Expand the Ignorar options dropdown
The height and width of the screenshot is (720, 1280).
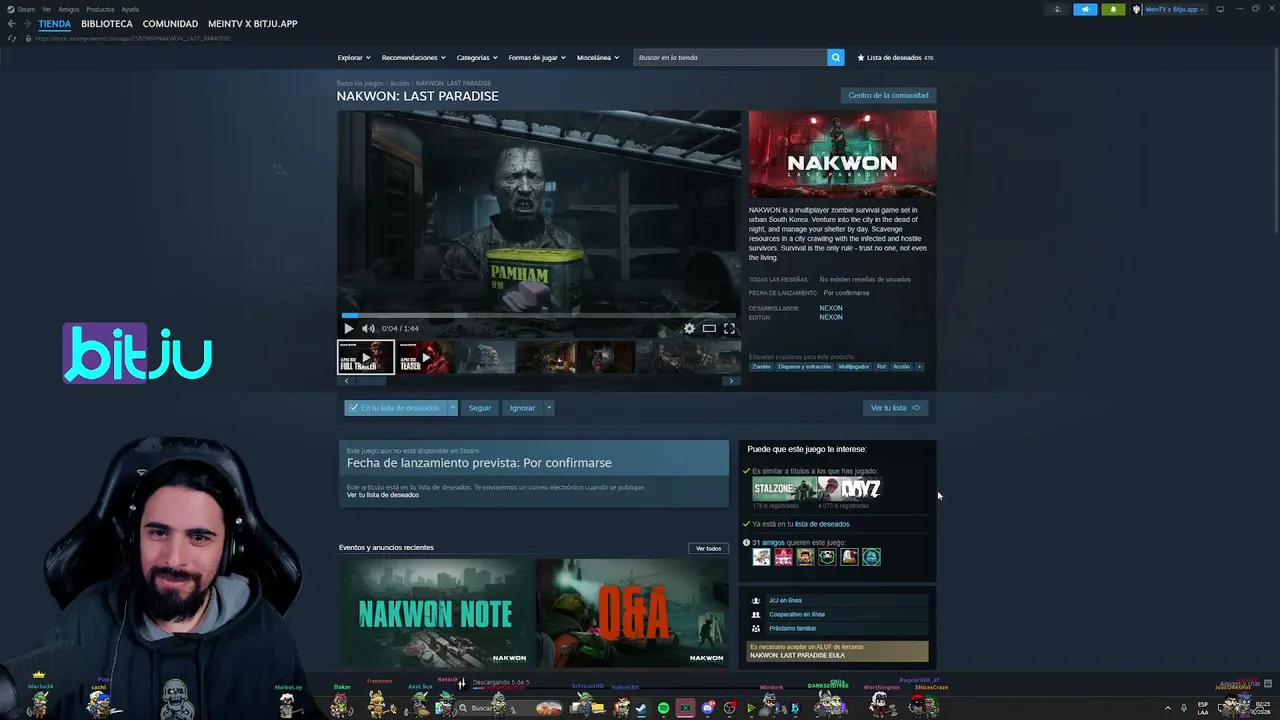[x=548, y=408]
